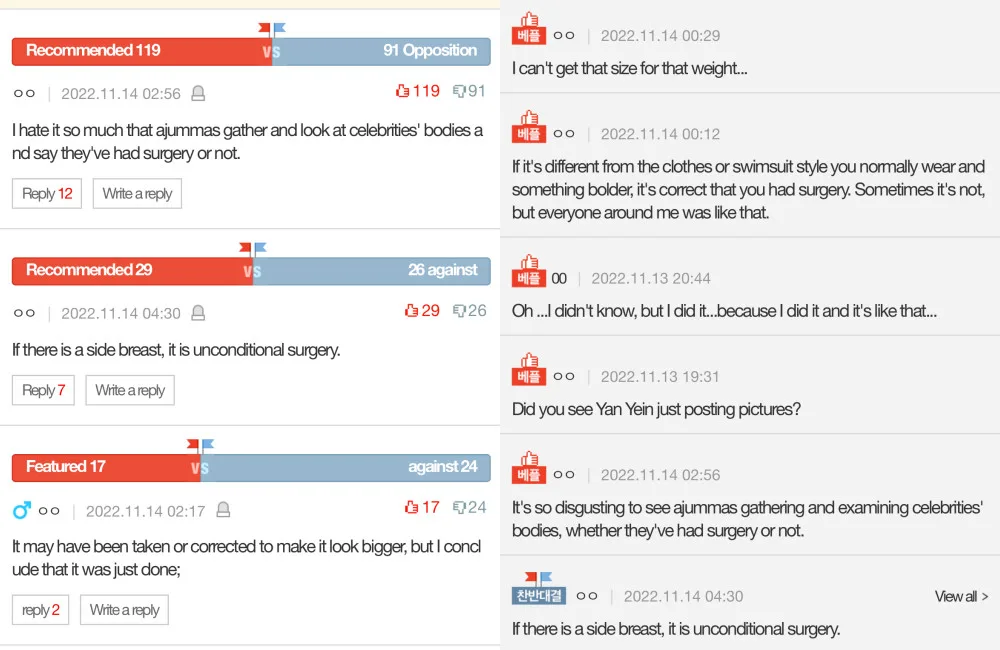Click the thumbs-down icon showing 91
The image size is (1000, 650).
(460, 91)
